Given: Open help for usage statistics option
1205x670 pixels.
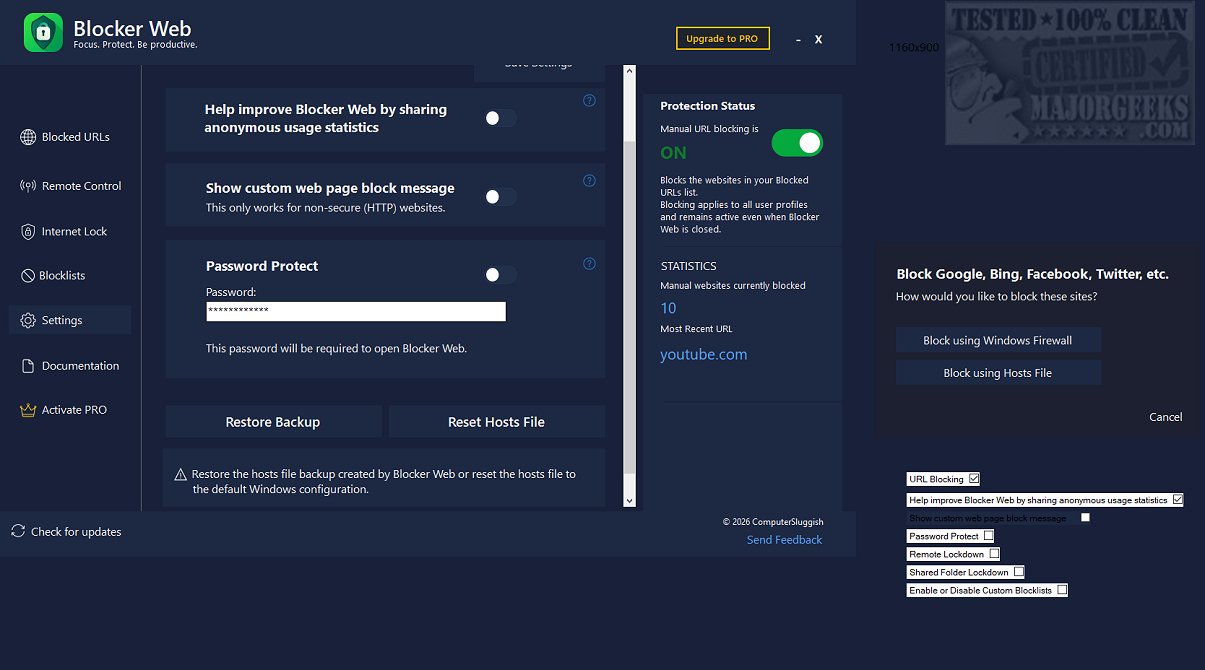Looking at the screenshot, I should 589,100.
